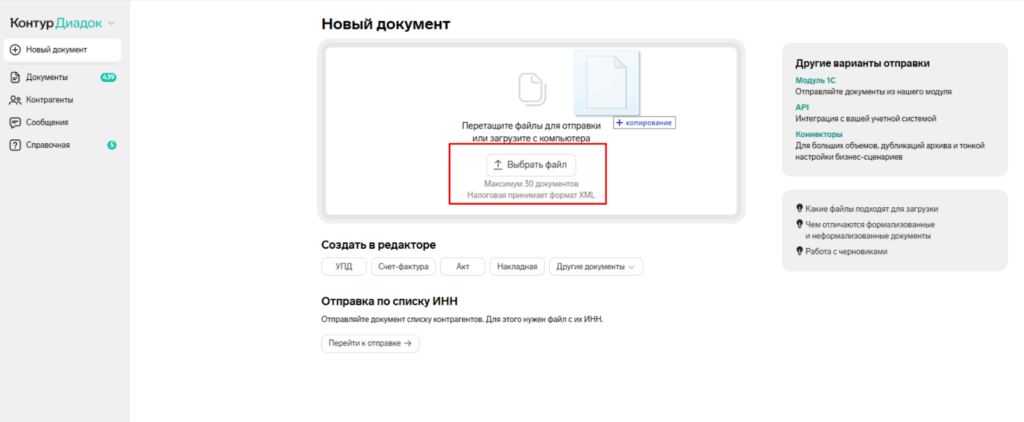Click the Другие варианты отправки heading

click(x=863, y=63)
